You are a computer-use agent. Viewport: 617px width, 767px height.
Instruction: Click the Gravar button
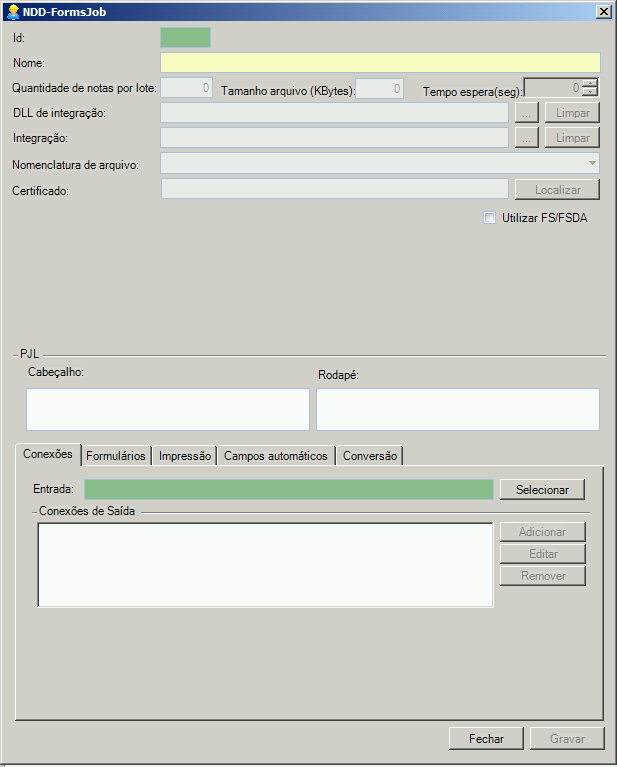point(567,739)
